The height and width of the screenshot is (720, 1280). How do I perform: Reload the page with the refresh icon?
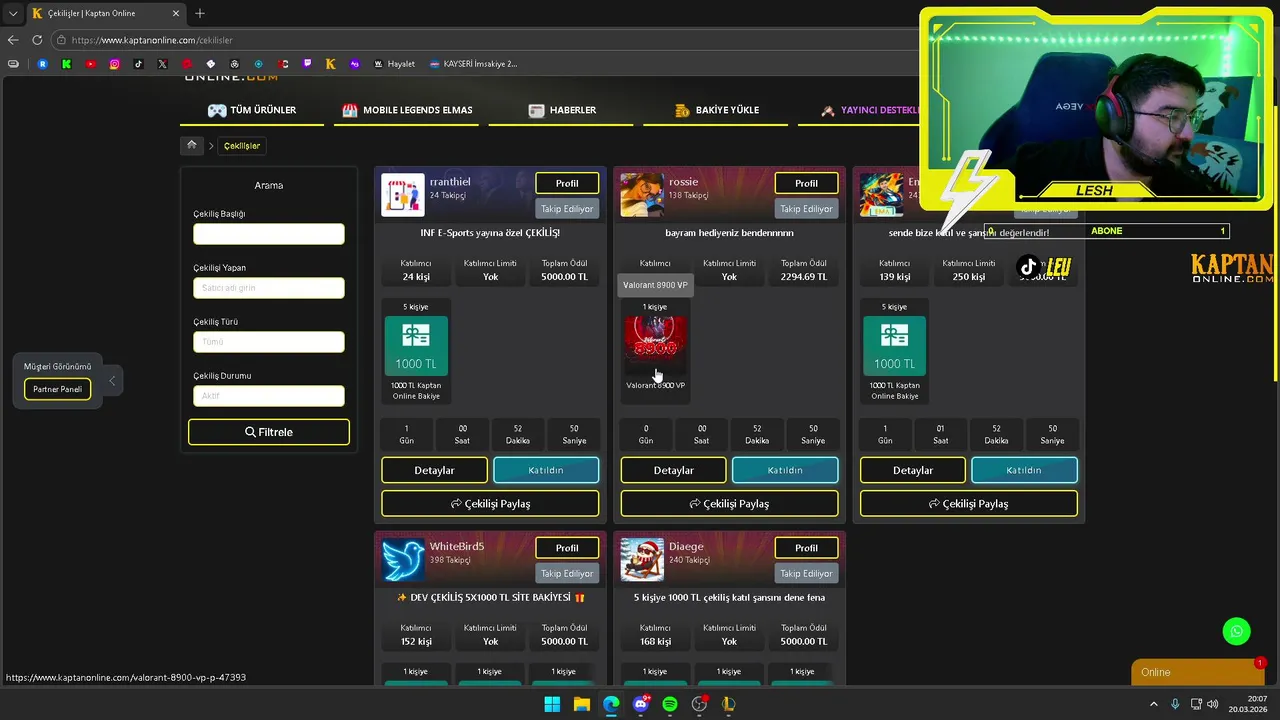(37, 40)
